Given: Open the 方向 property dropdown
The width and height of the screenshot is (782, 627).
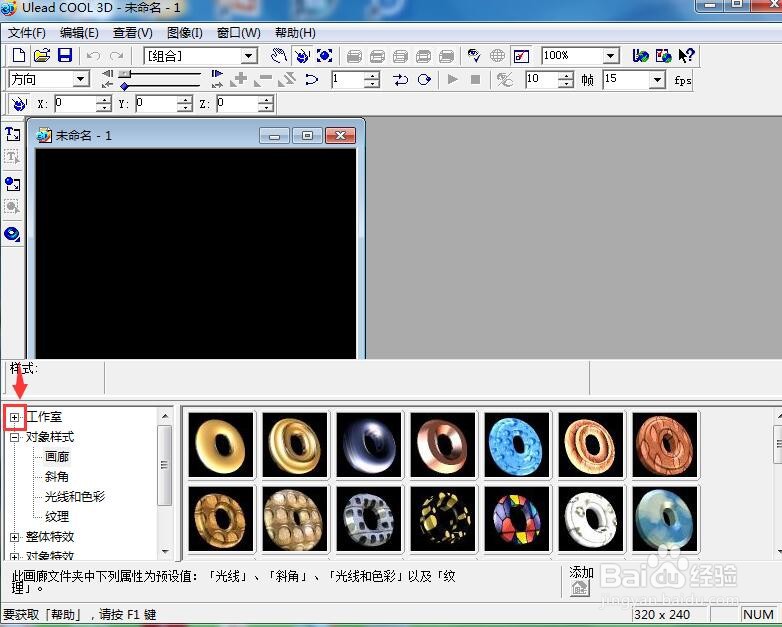Looking at the screenshot, I should click(80, 79).
